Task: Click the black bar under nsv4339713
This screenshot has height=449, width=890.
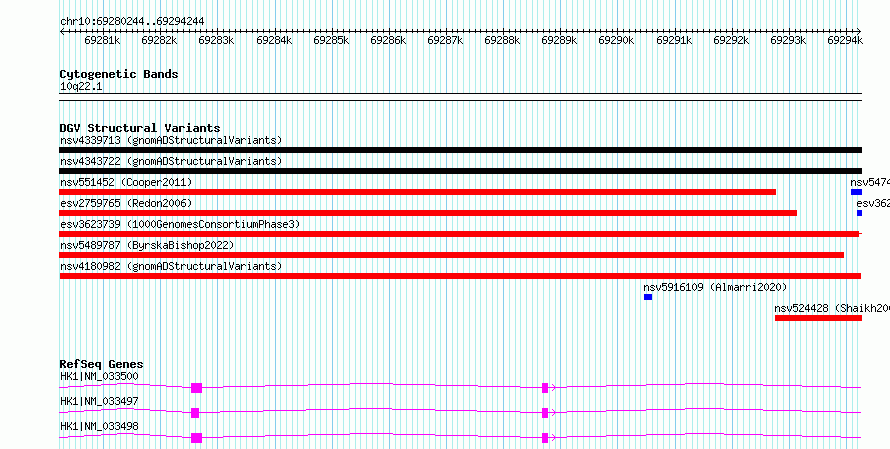Action: point(460,150)
